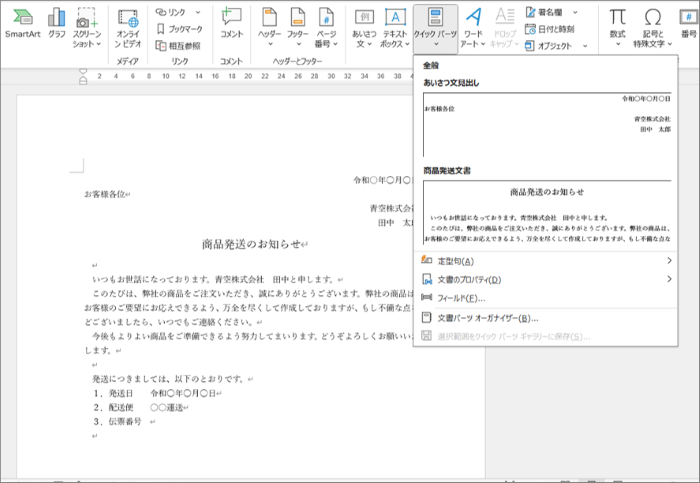This screenshot has width=700, height=483.
Task: Click the 全般 gallery category heading
Action: pyautogui.click(x=431, y=65)
